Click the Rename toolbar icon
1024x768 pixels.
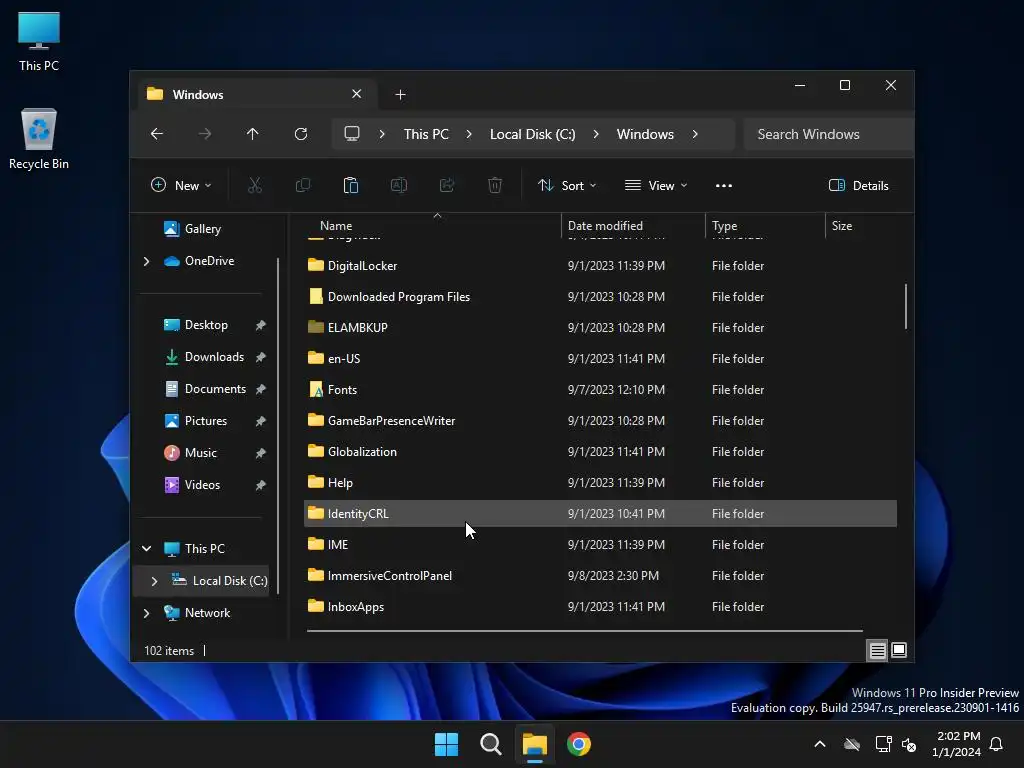pyautogui.click(x=399, y=185)
